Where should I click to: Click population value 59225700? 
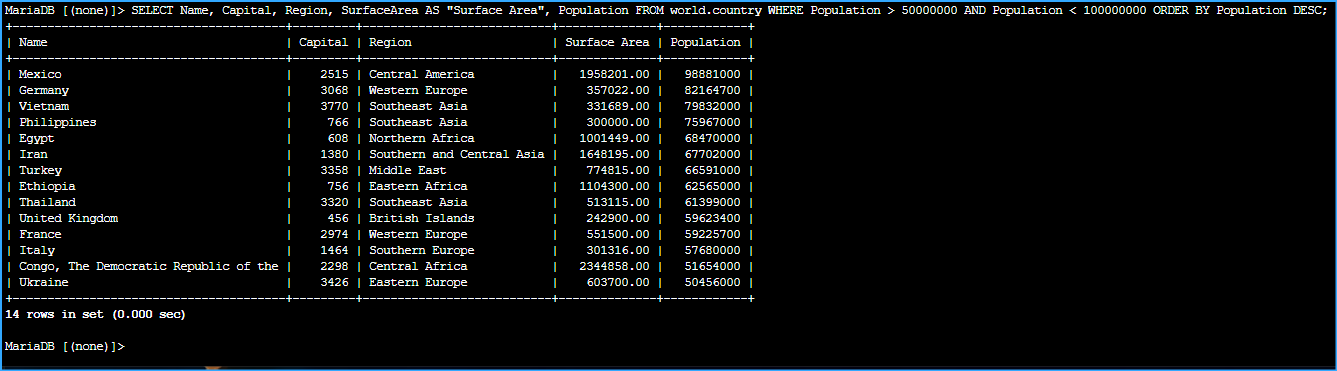[713, 235]
